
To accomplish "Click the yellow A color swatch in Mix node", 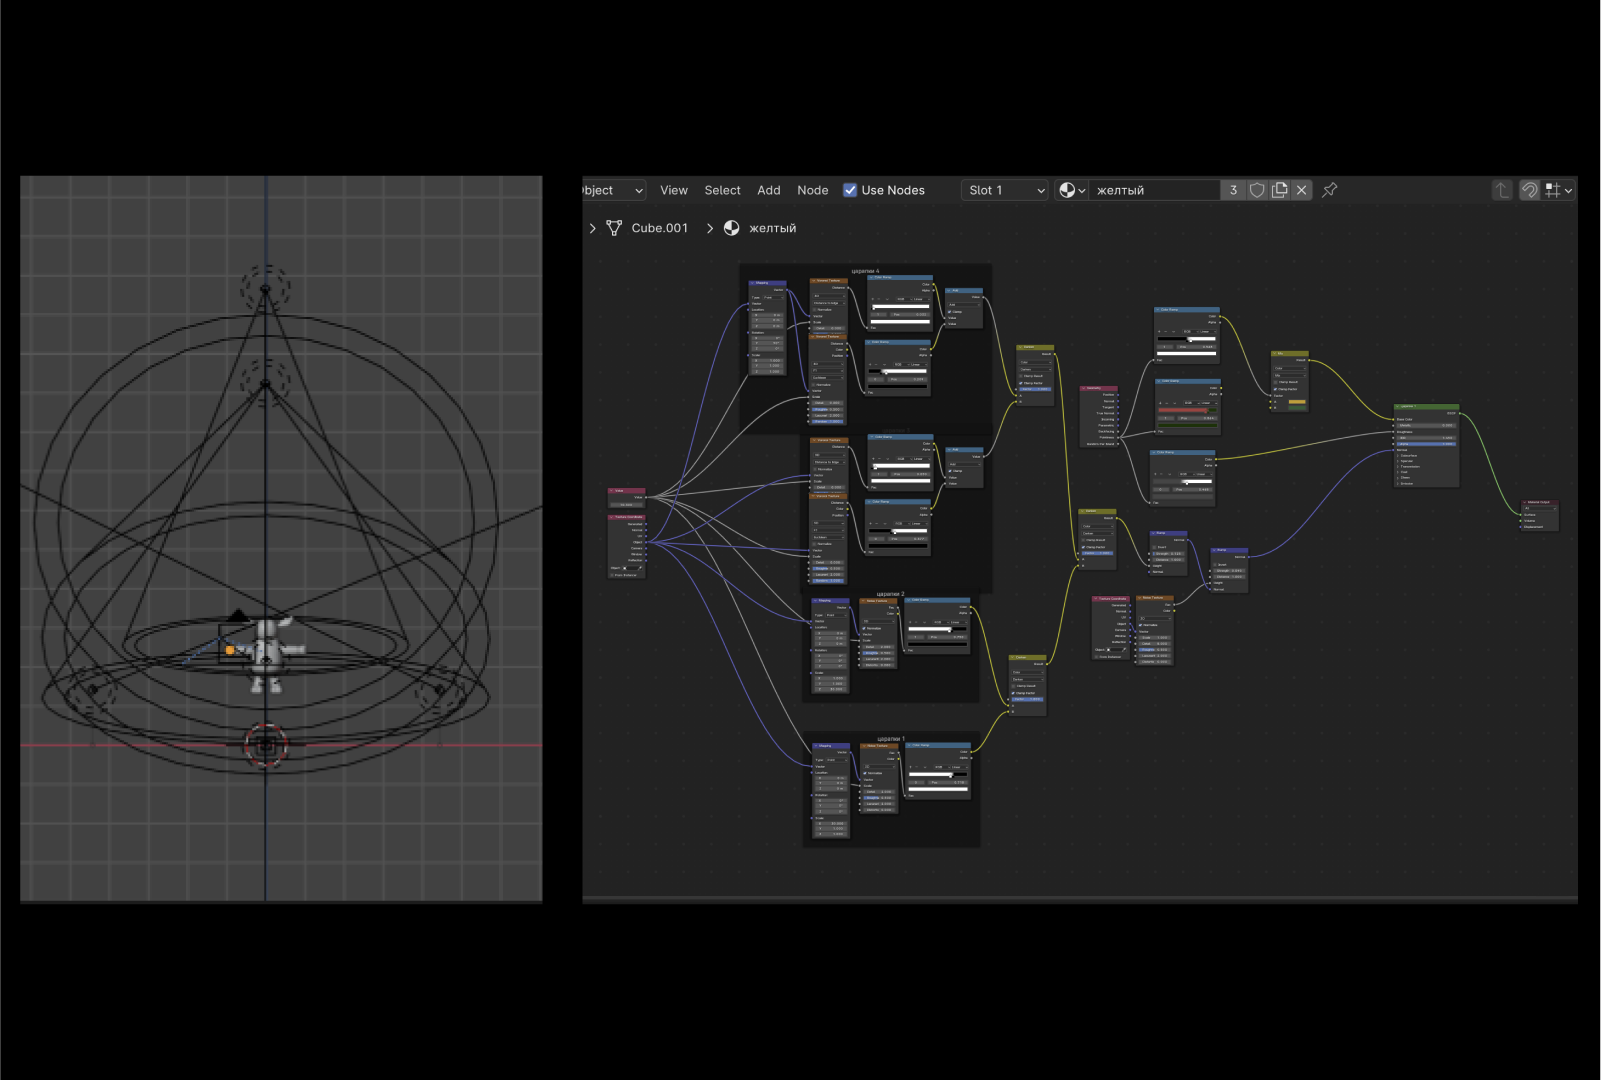I will click(1297, 402).
